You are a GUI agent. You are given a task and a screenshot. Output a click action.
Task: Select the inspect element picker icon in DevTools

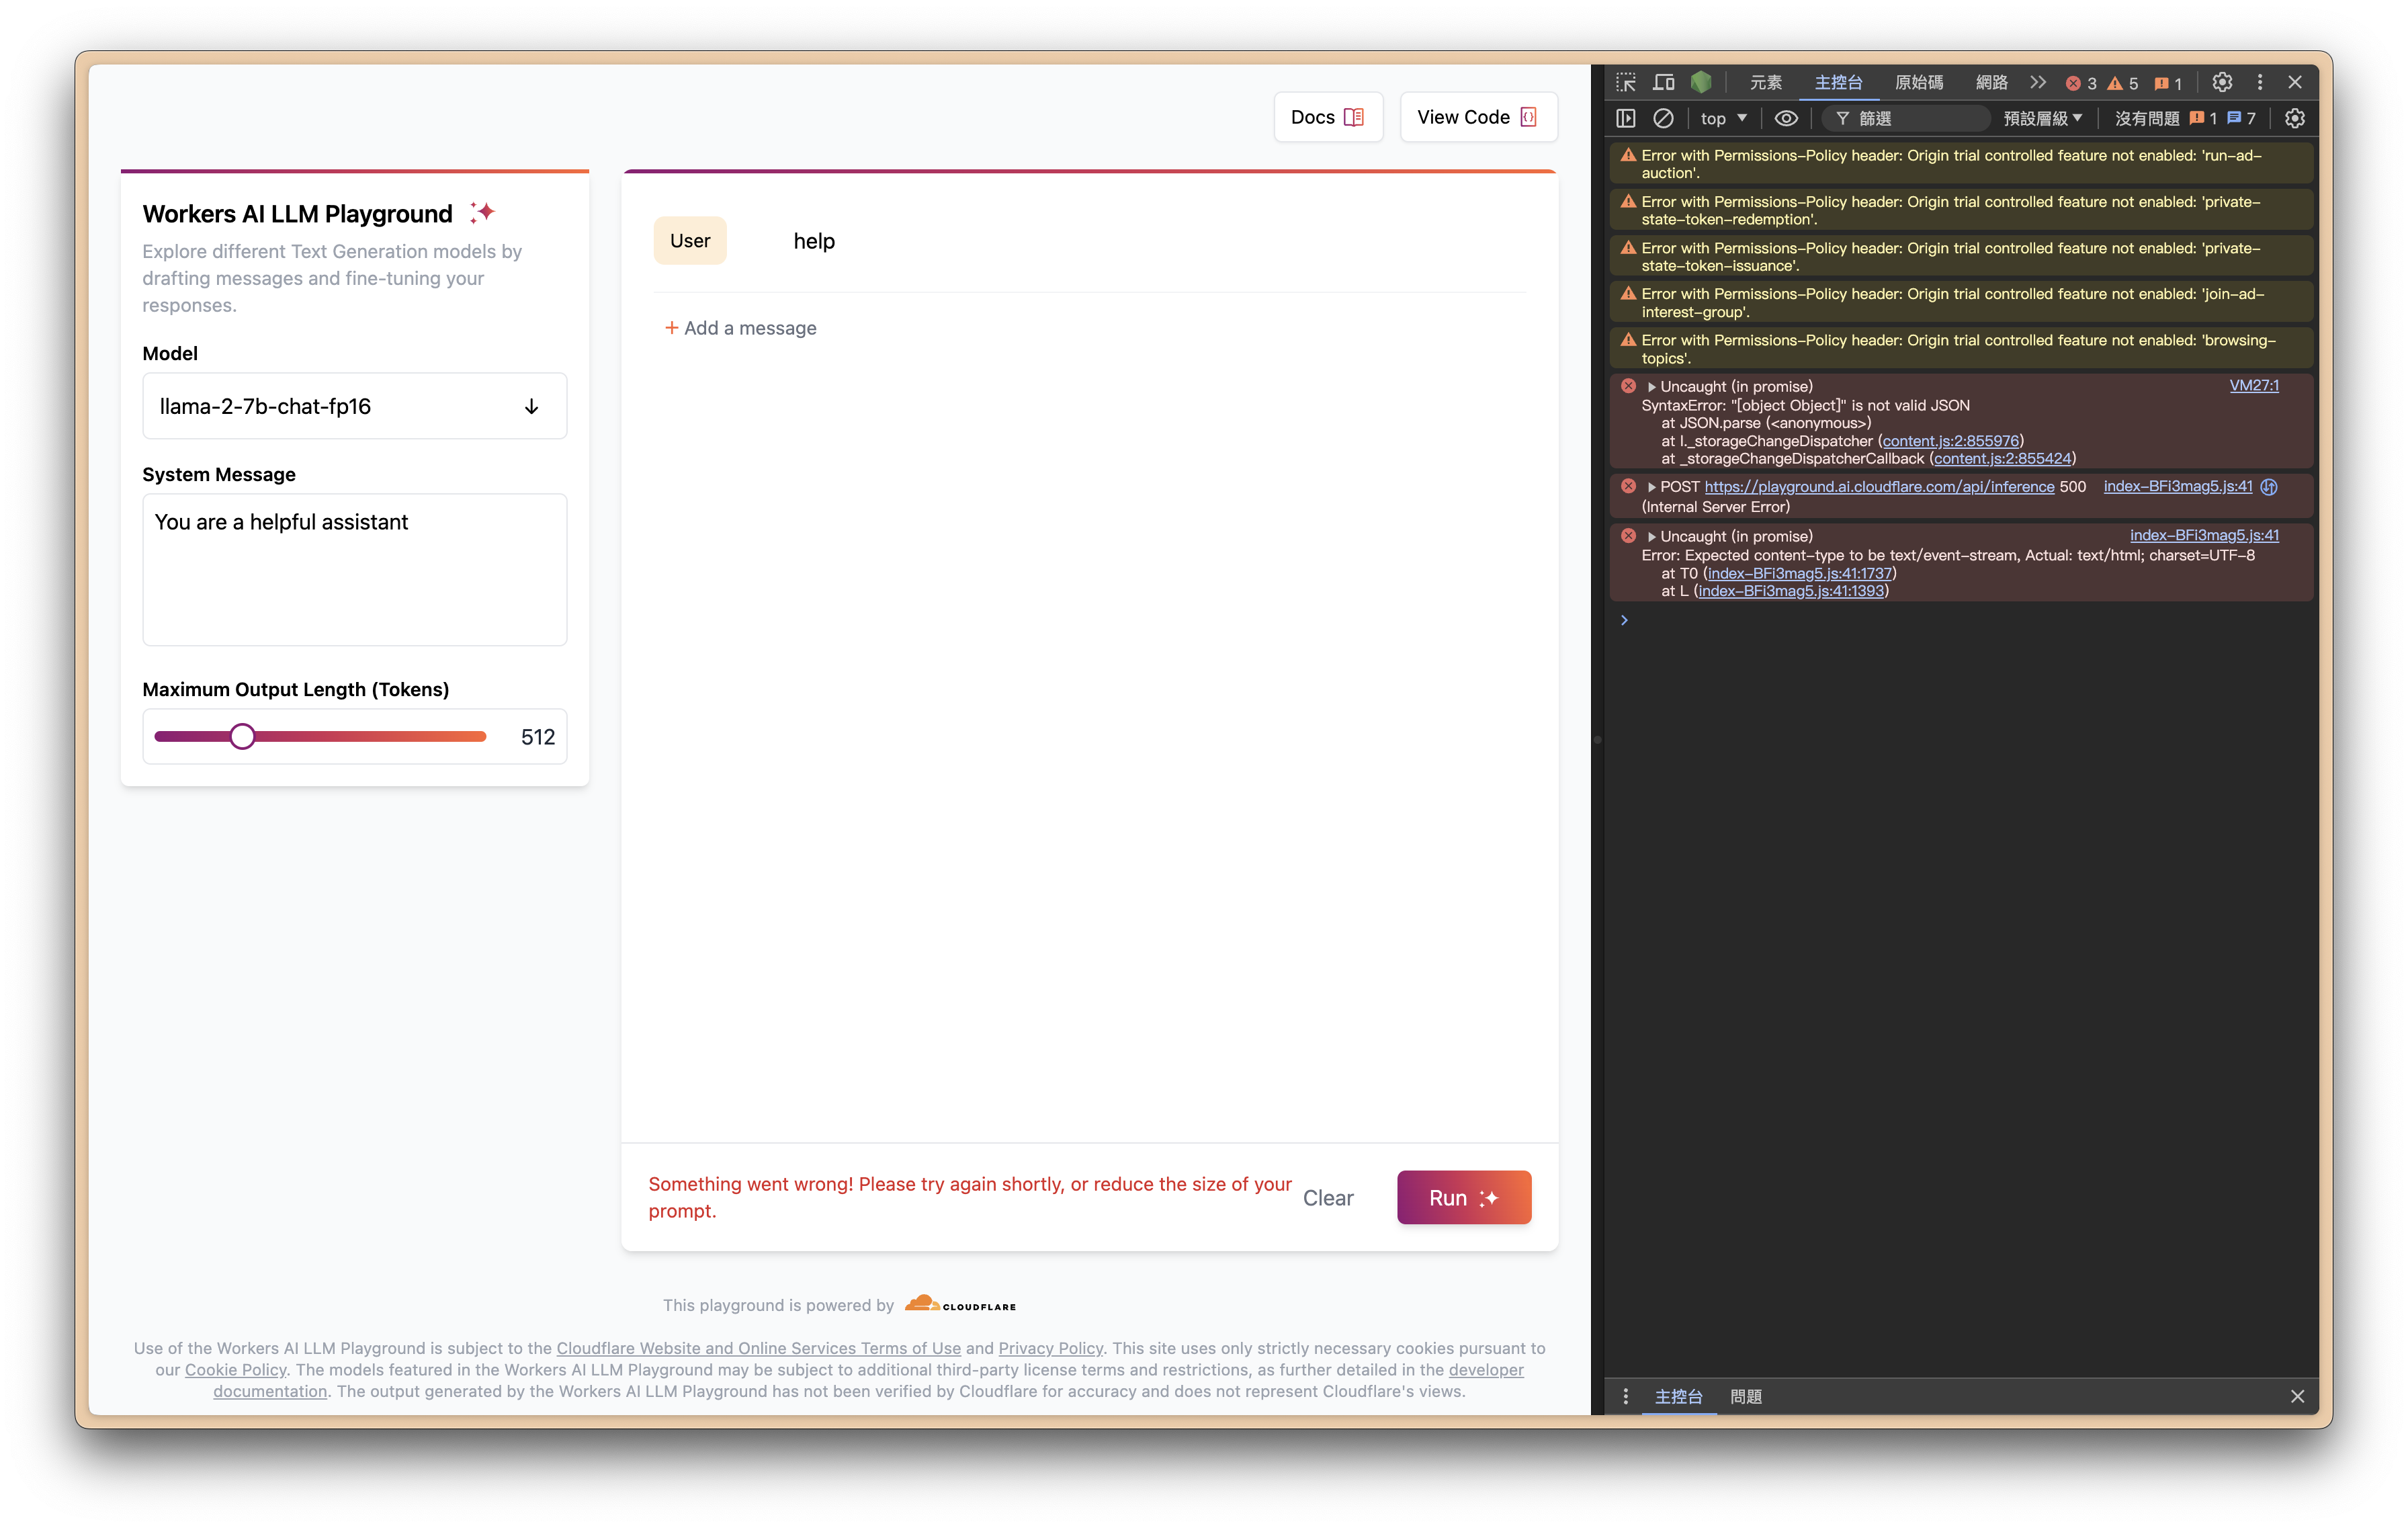[x=1626, y=83]
